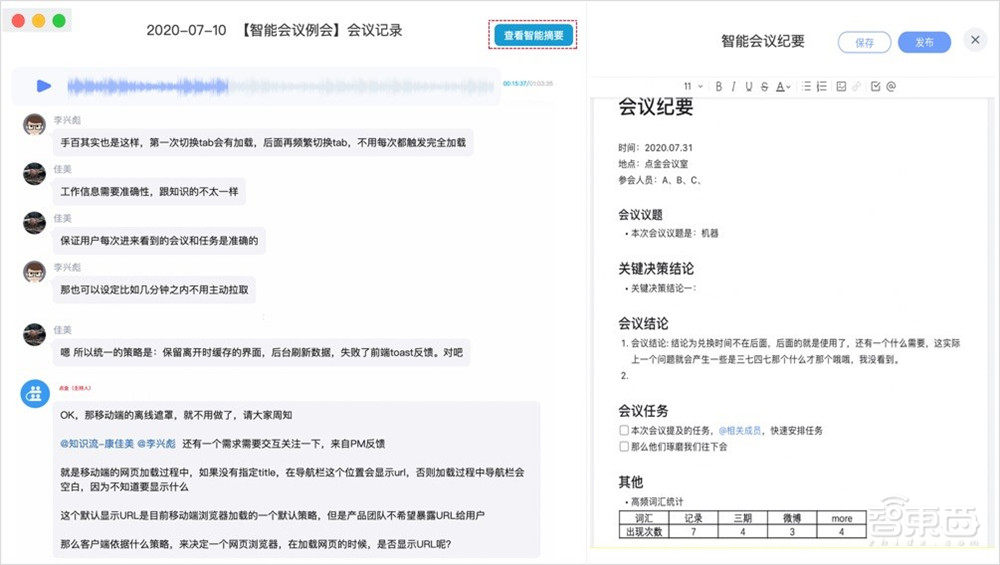The image size is (1000, 565).
Task: Click the 关键决策结论一: bullet
Action: point(663,288)
